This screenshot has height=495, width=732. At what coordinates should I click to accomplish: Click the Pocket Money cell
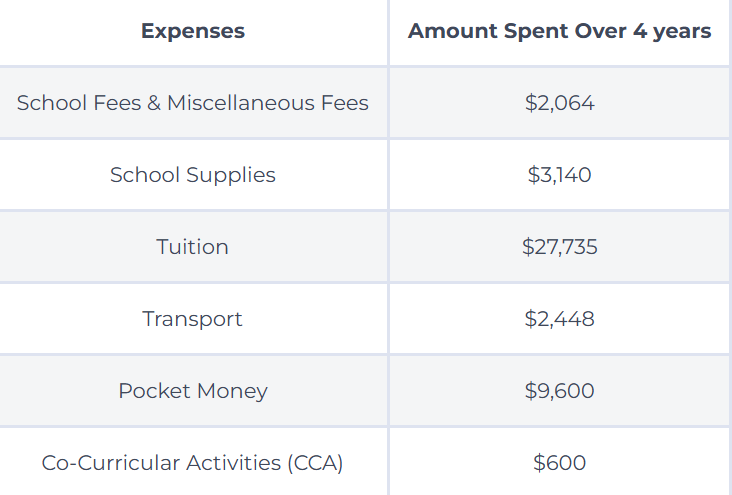click(x=193, y=391)
